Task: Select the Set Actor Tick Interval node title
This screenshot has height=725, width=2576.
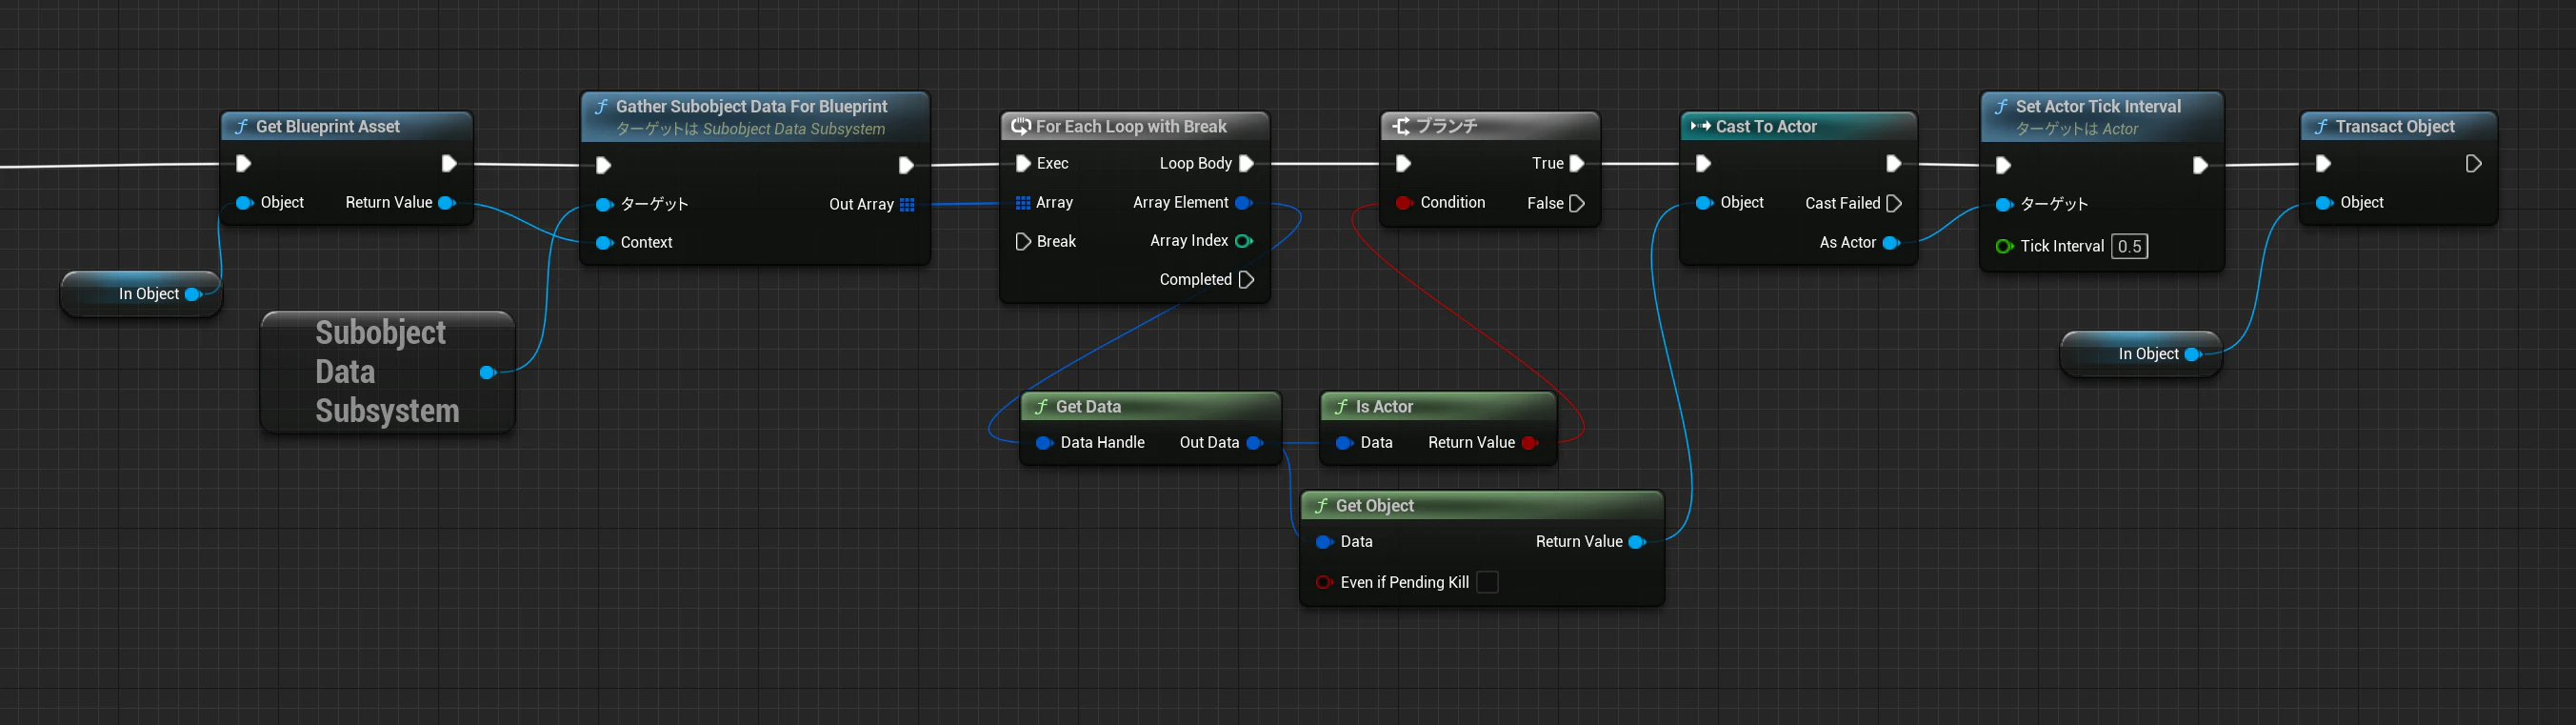Action: (x=2098, y=107)
